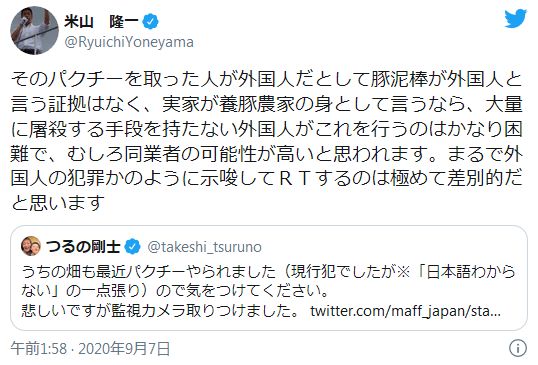Open the @RyuichiYoneyama handle
538x365 pixels.
(x=129, y=42)
